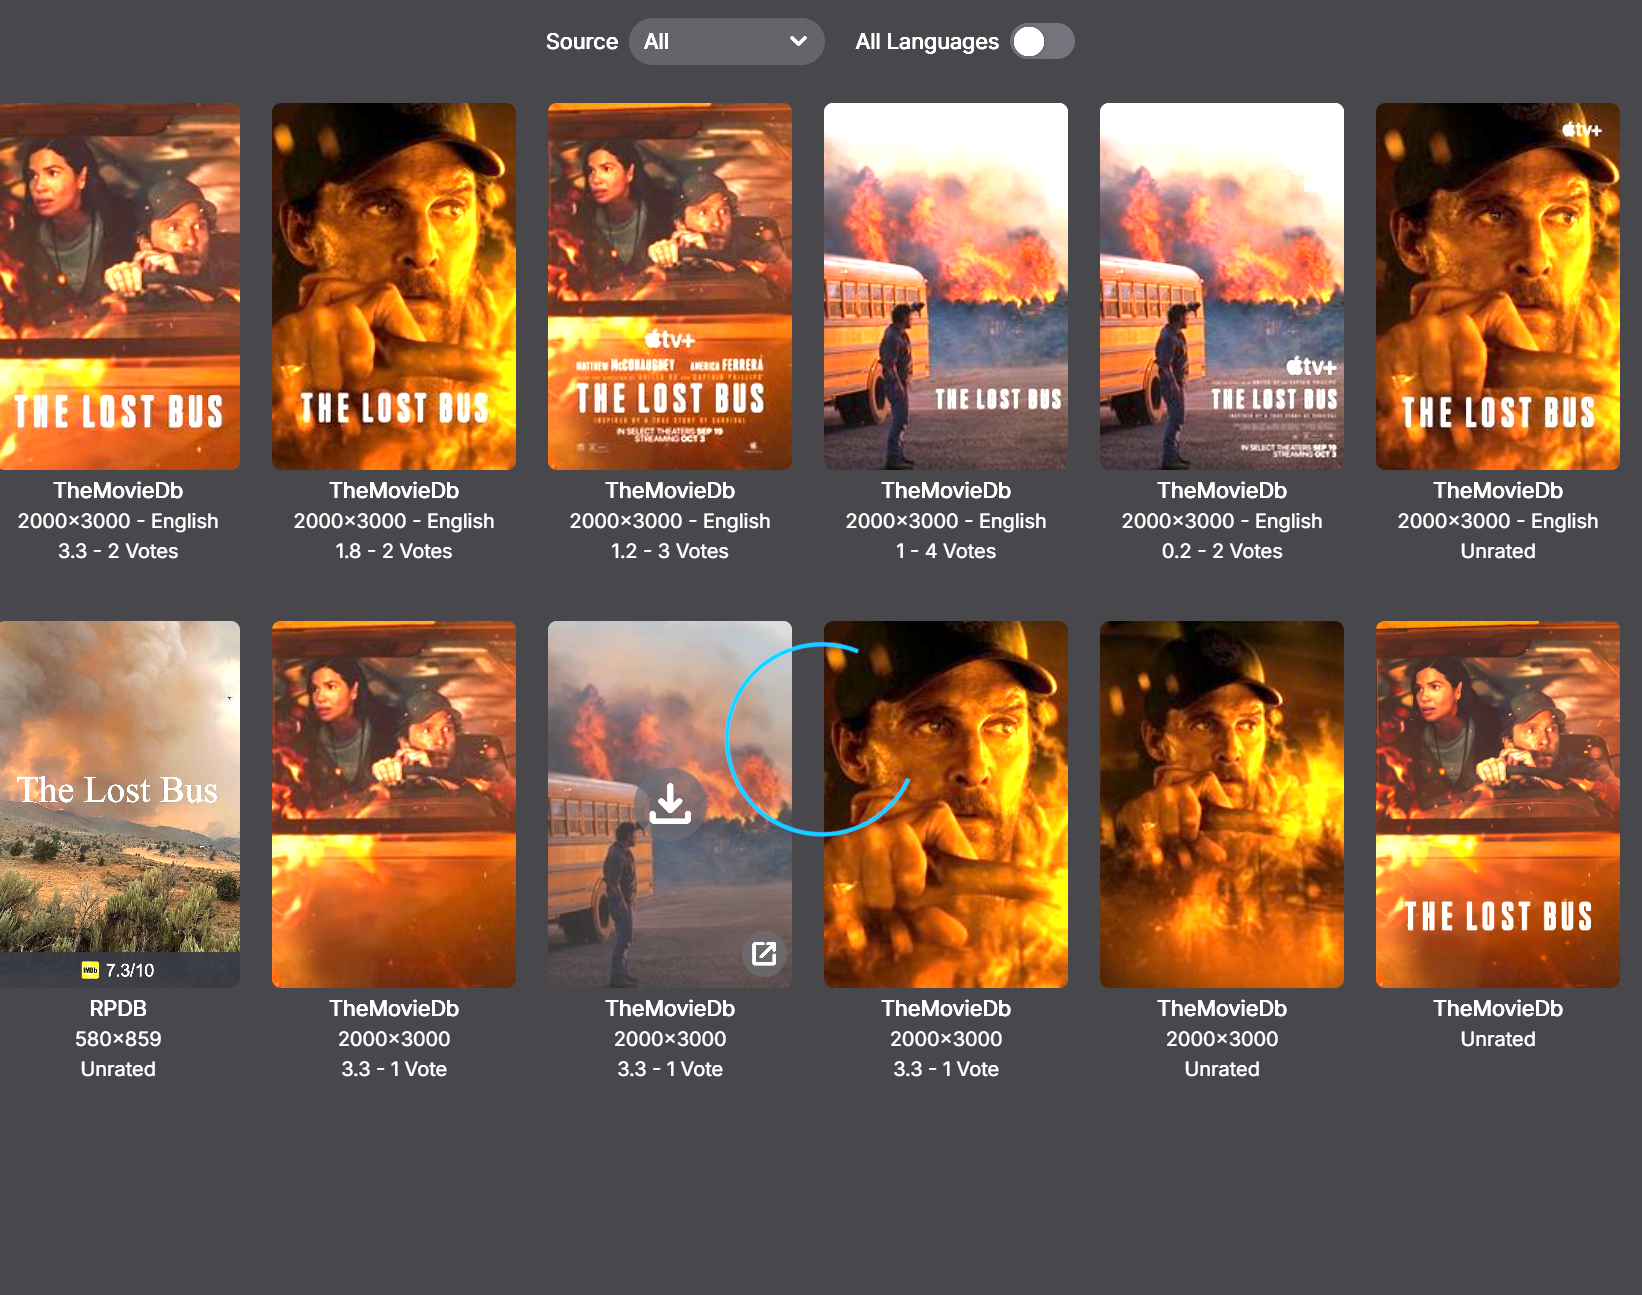
Task: Open the hovered poster in a new window
Action: click(x=764, y=953)
